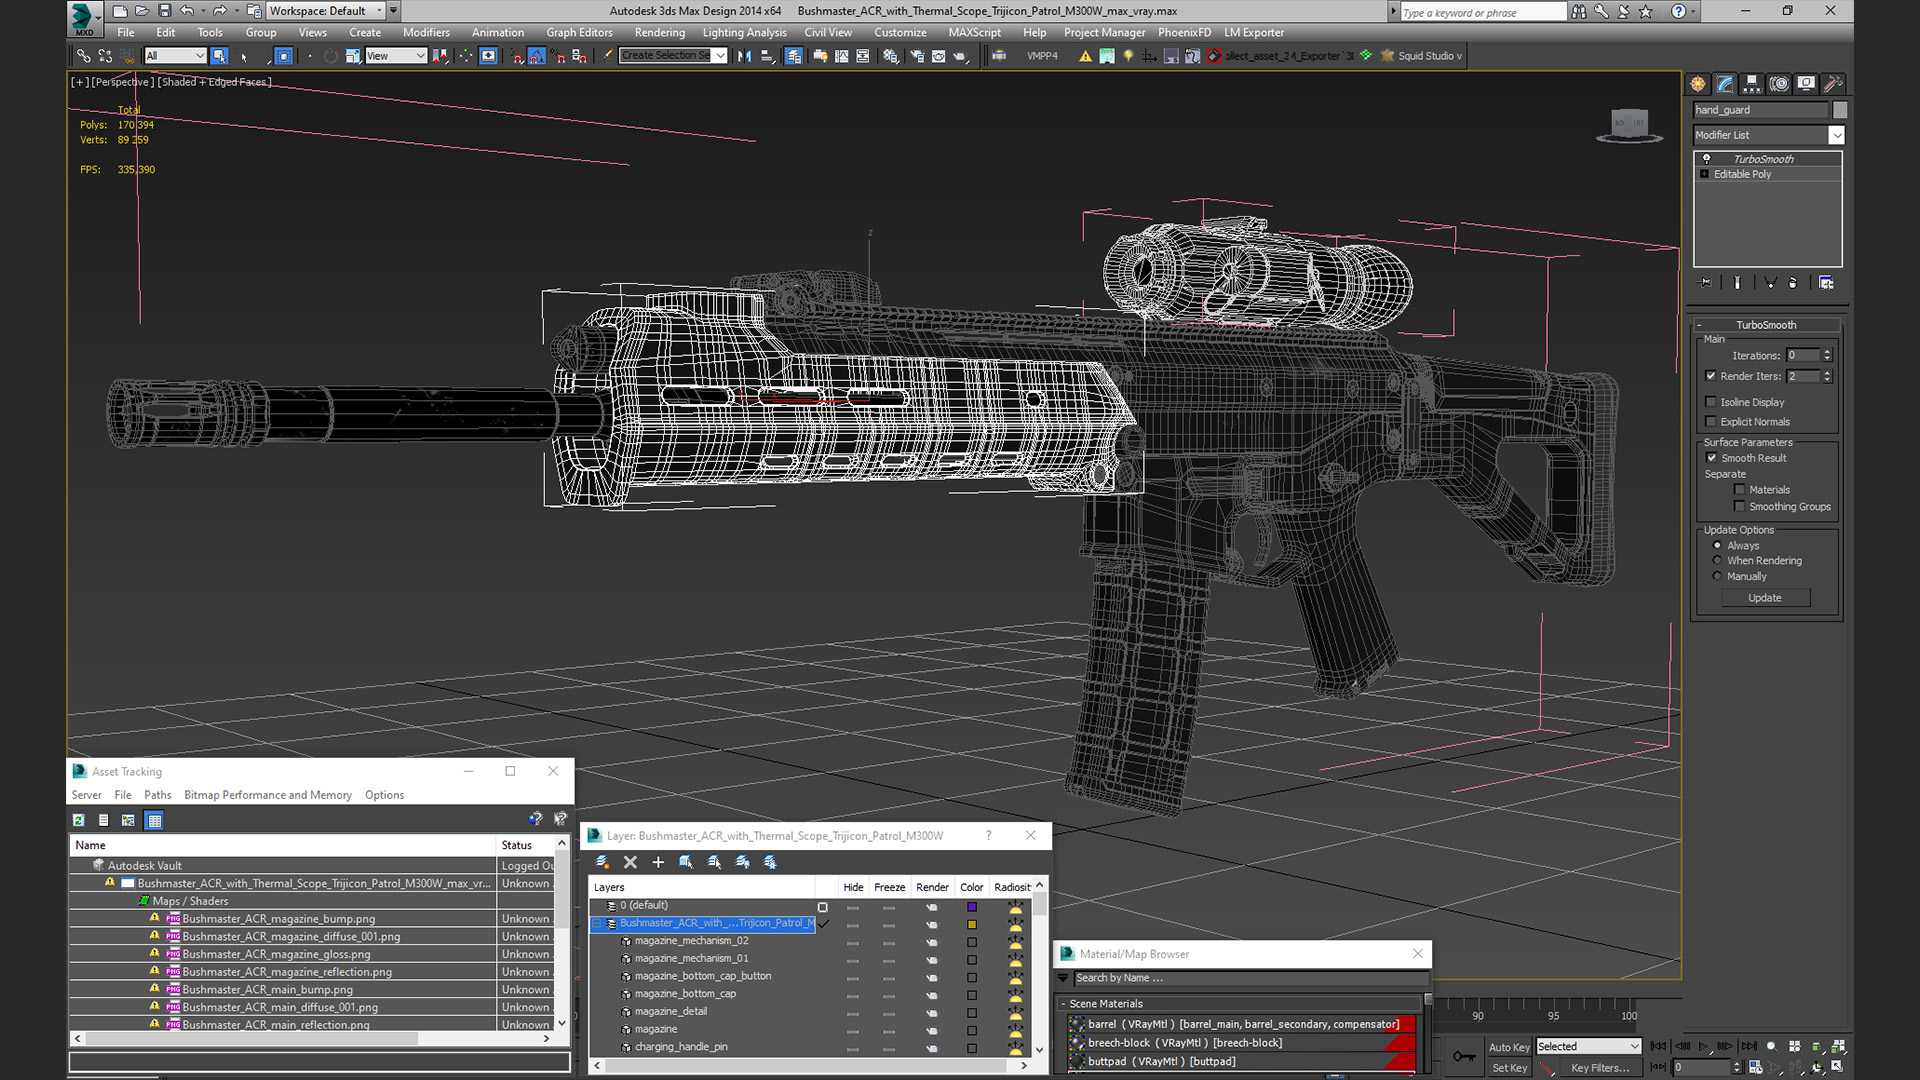
Task: Click the Select and Link tool icon
Action: [x=84, y=56]
